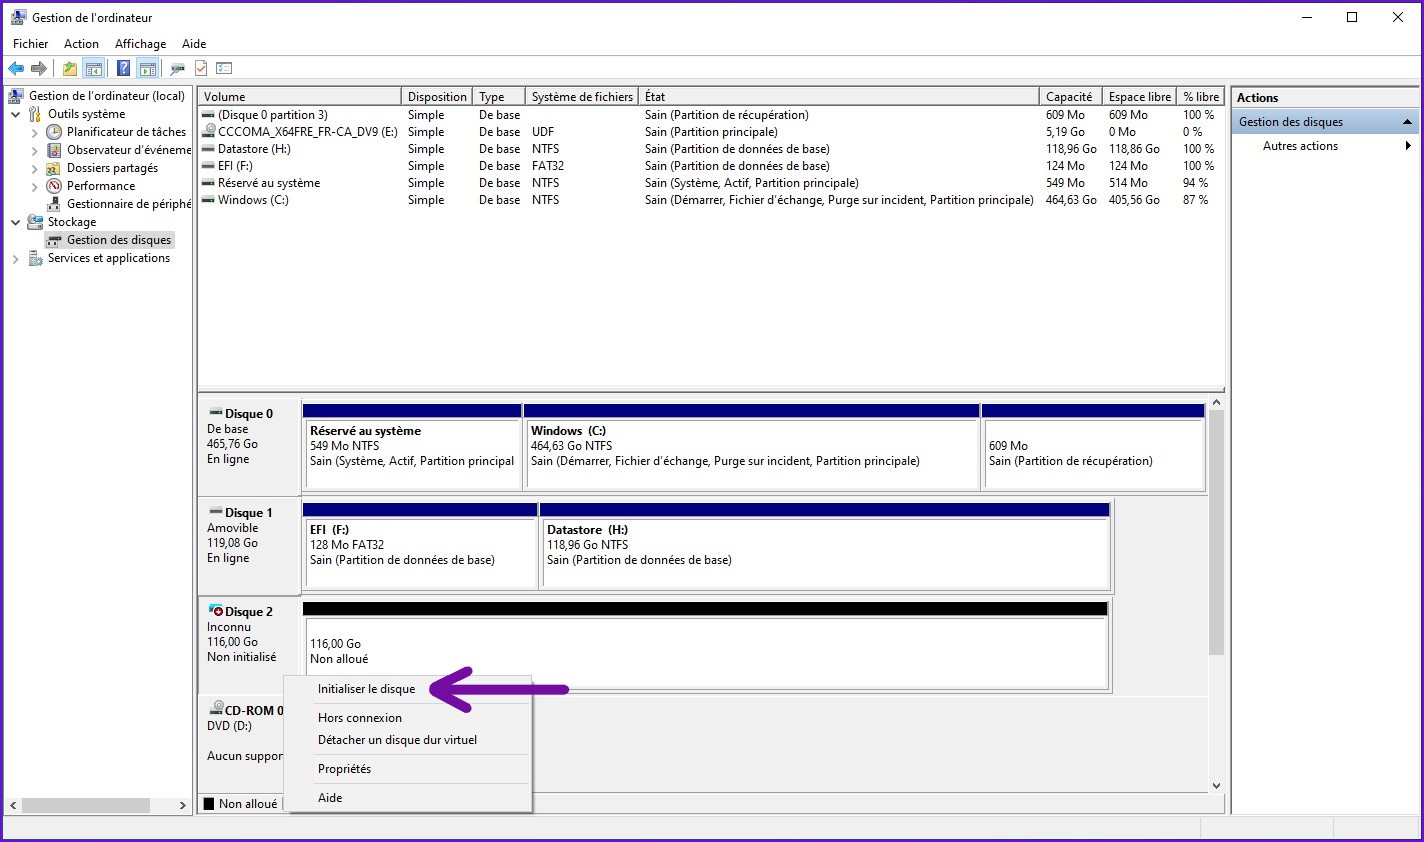The image size is (1424, 842).
Task: Click the Up one level folder icon
Action: coord(69,68)
